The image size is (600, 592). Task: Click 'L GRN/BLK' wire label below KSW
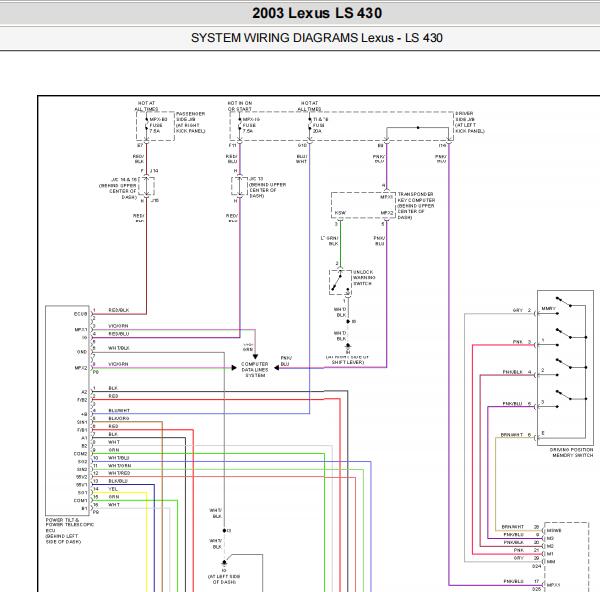click(330, 241)
